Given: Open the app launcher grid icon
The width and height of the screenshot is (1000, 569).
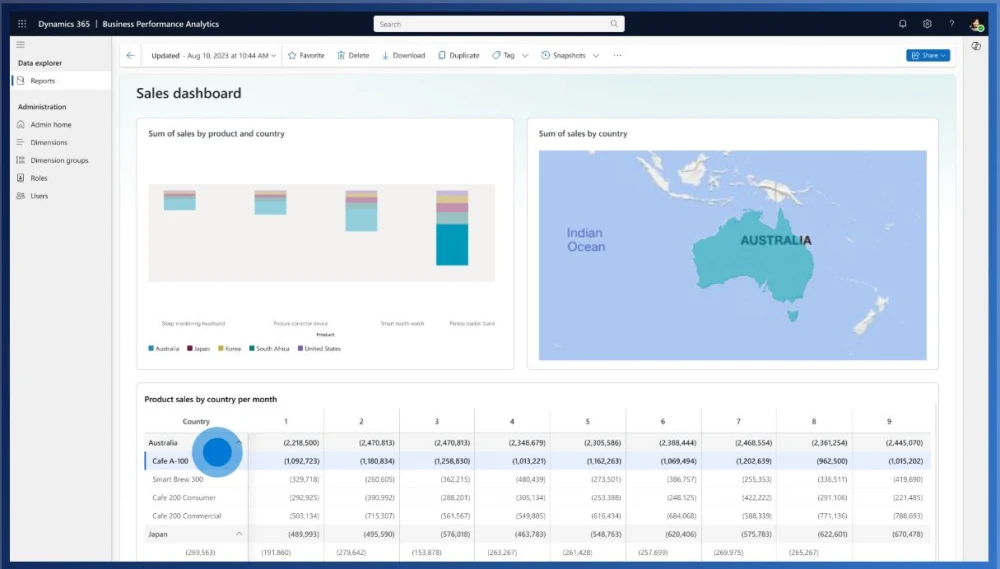Looking at the screenshot, I should (x=22, y=24).
